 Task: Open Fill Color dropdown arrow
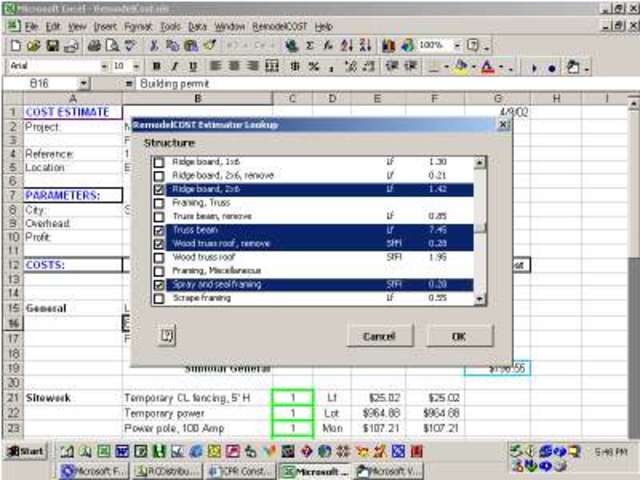point(474,67)
